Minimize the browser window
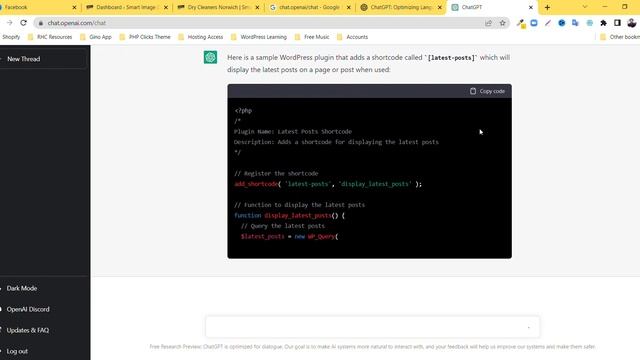 pyautogui.click(x=605, y=7)
